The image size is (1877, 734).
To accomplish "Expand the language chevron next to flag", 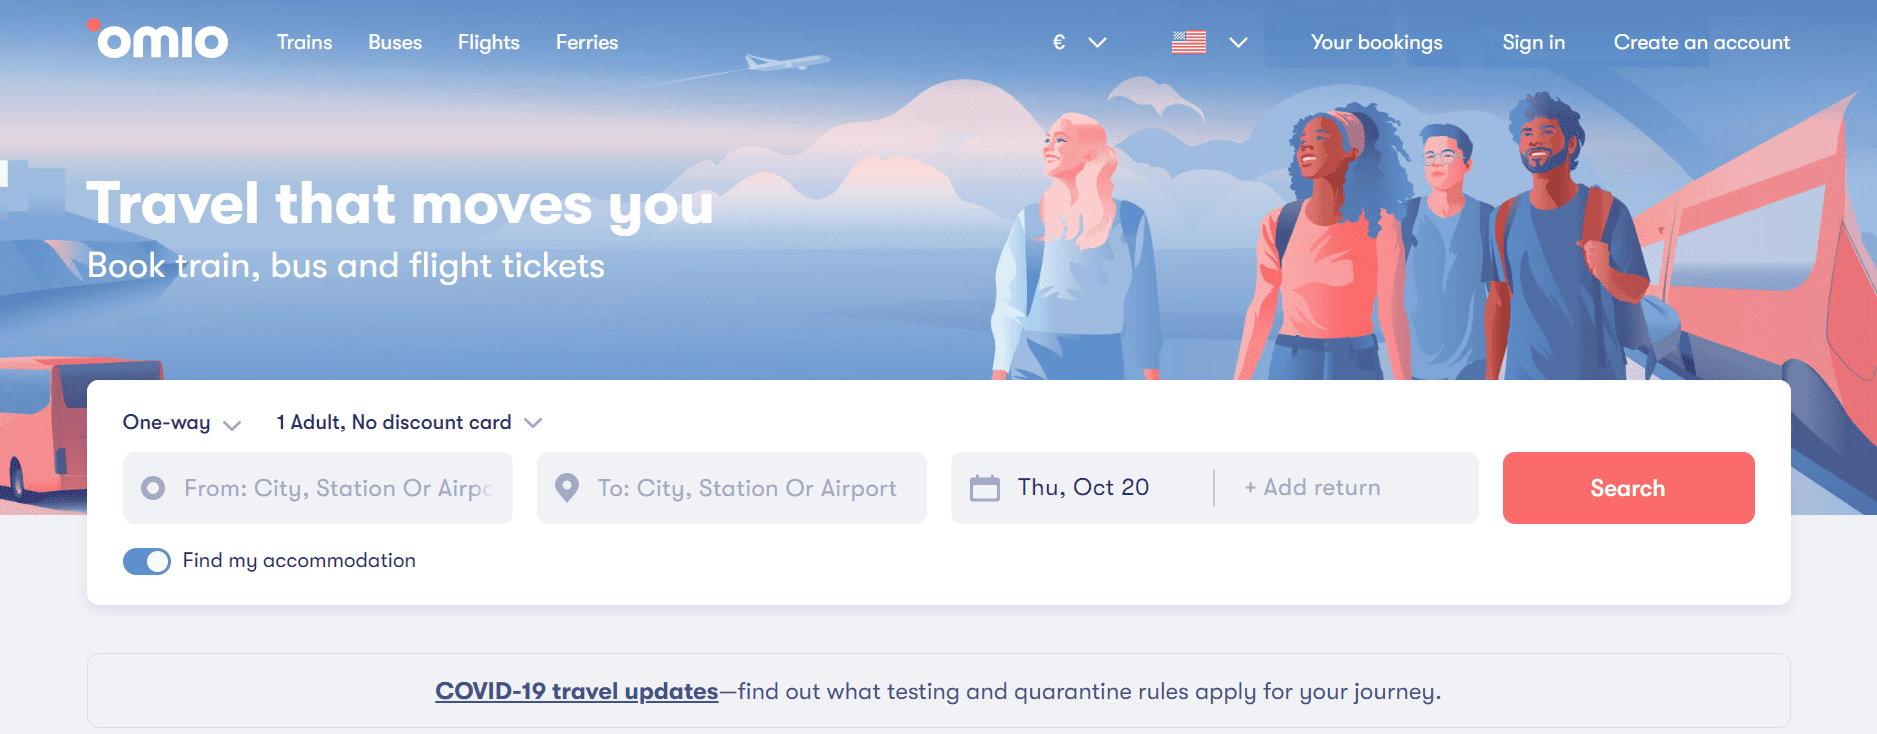I will click(1238, 42).
